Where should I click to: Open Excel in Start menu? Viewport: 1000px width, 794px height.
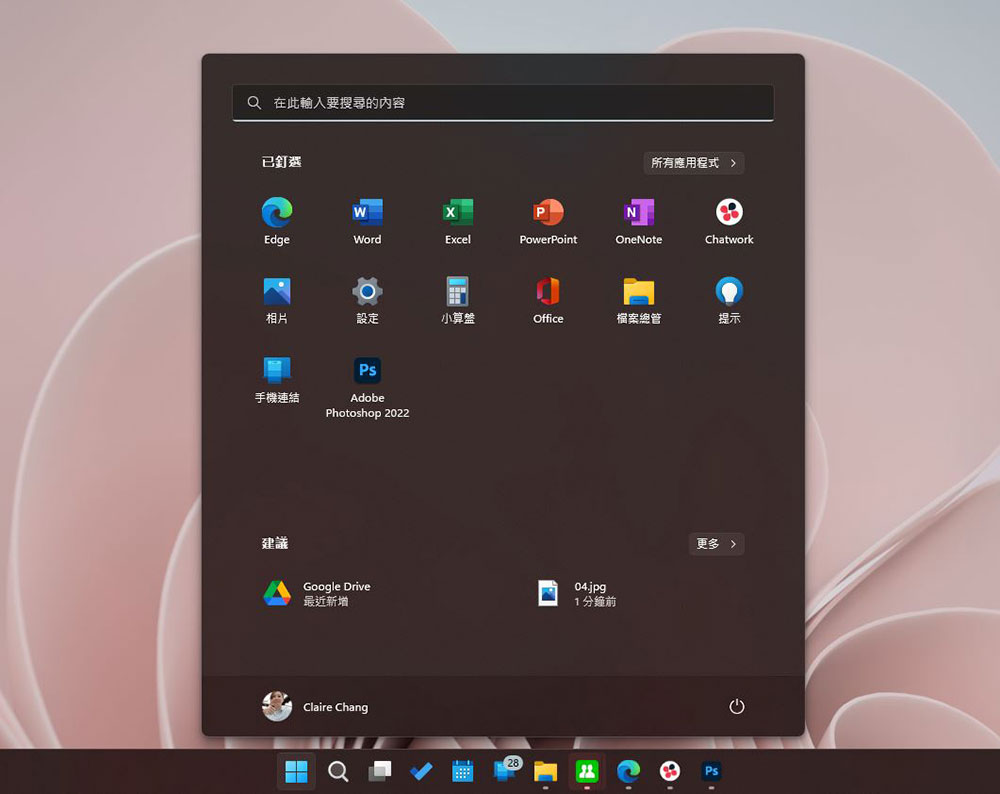click(458, 221)
